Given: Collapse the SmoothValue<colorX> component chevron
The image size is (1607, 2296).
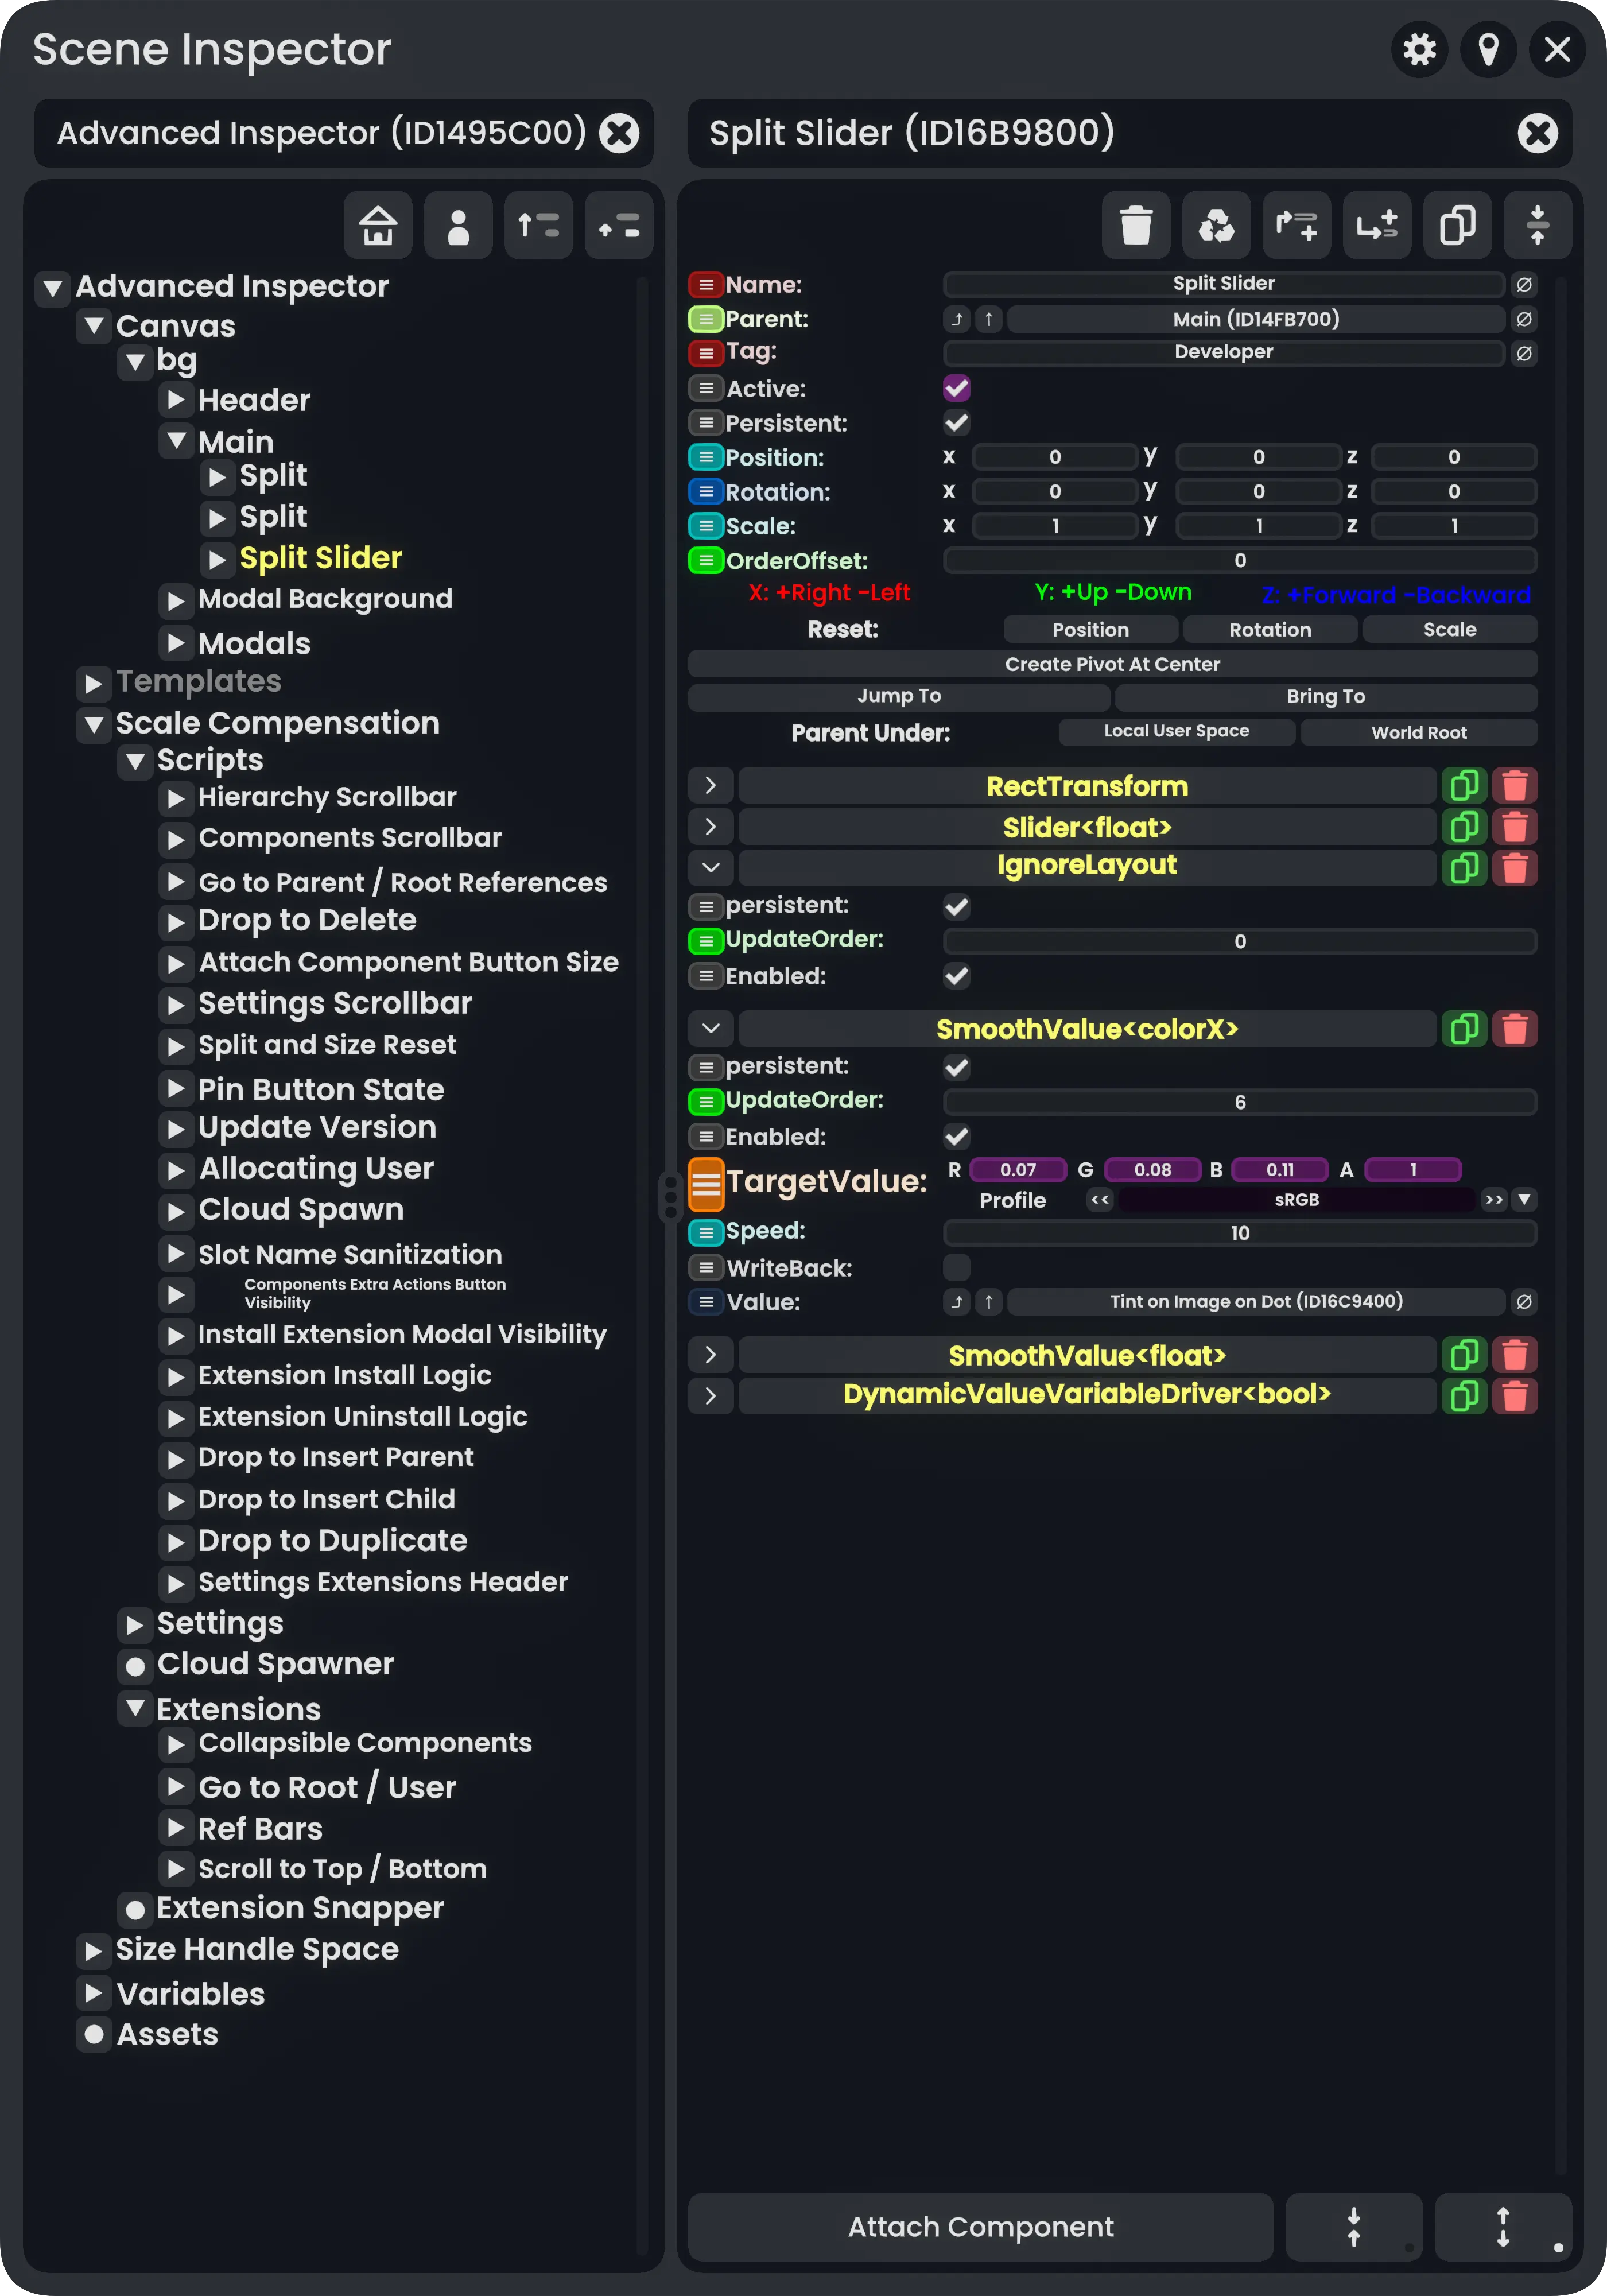Looking at the screenshot, I should pyautogui.click(x=711, y=1028).
